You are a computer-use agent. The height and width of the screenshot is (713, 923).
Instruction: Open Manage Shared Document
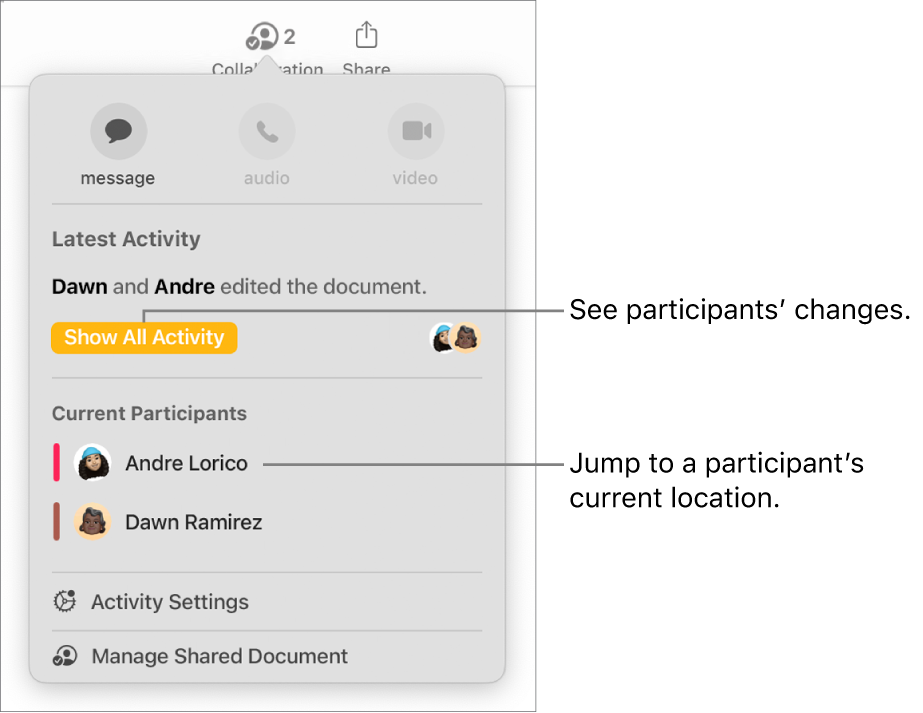pyautogui.click(x=219, y=656)
